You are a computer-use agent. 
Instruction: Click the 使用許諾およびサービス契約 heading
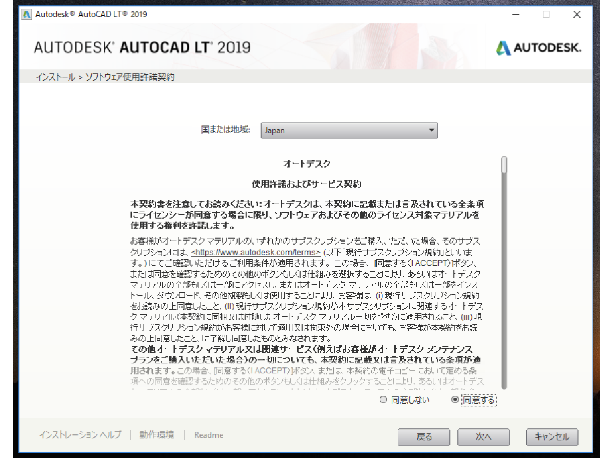(x=306, y=184)
